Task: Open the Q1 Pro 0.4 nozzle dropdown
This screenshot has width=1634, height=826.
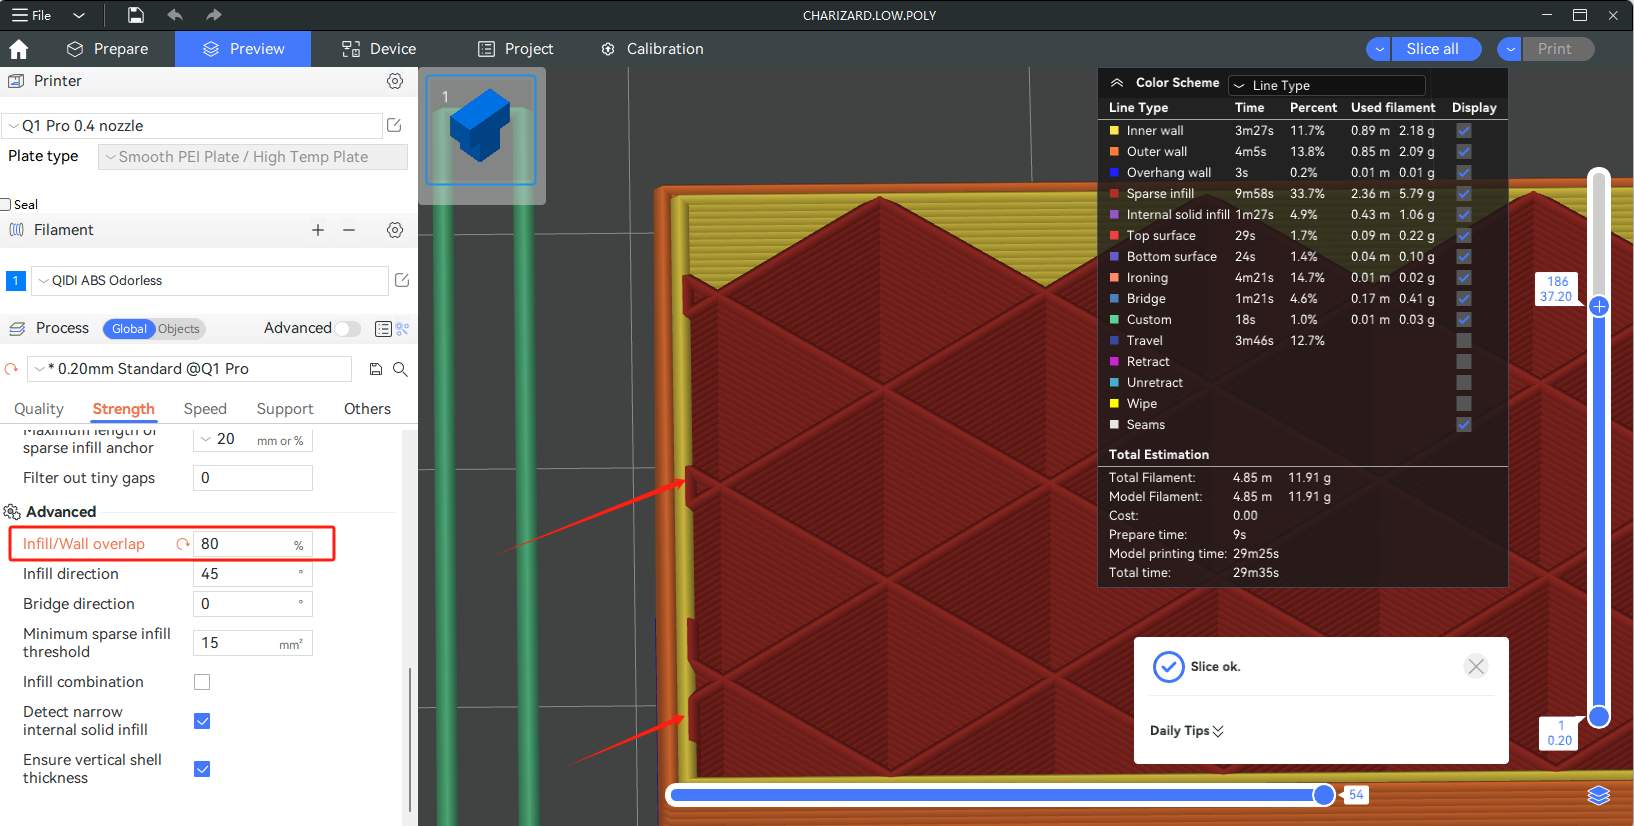Action: [192, 126]
